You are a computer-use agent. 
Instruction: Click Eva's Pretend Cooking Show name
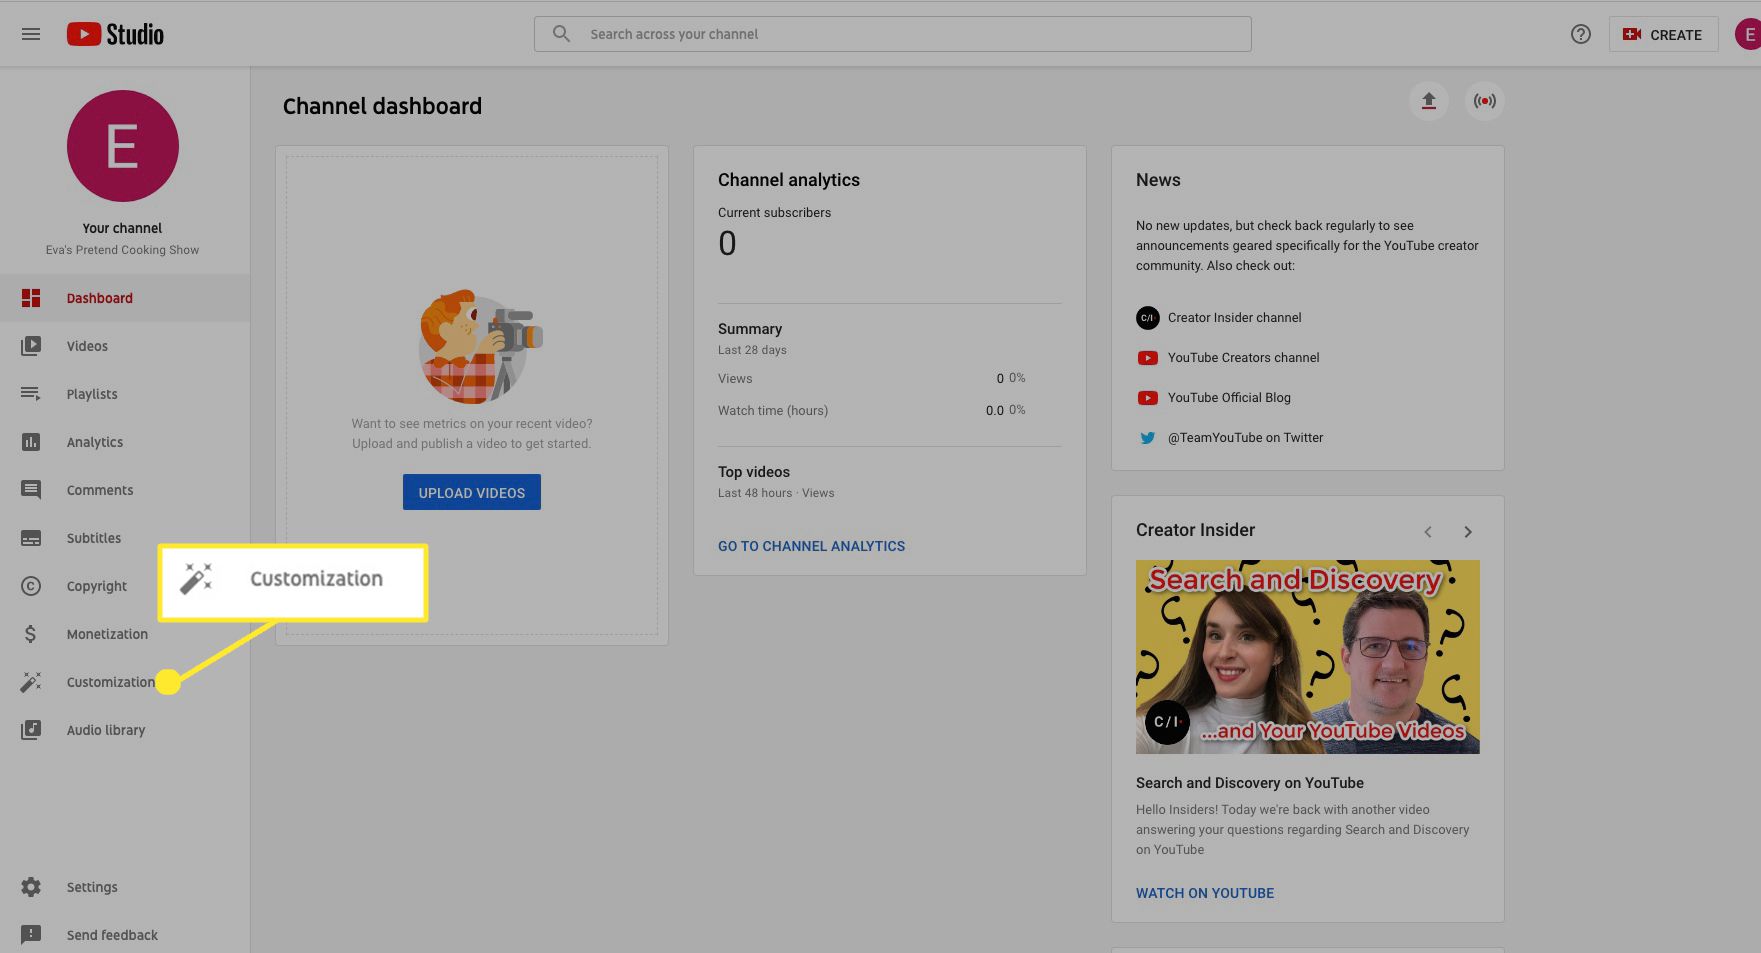coord(122,250)
